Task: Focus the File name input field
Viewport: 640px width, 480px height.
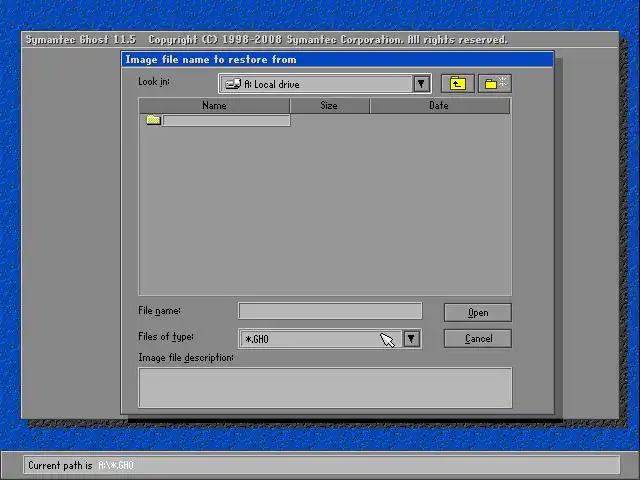Action: [330, 311]
